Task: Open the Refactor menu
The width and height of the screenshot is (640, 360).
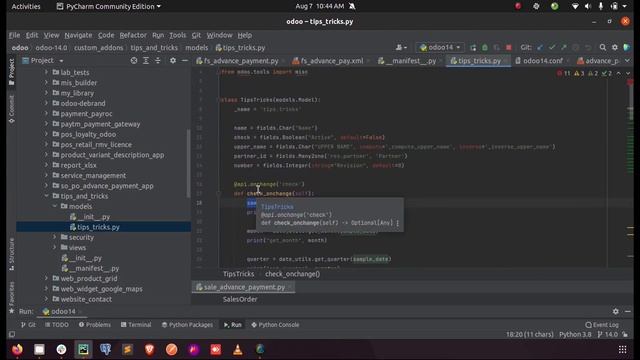Action: tap(133, 35)
